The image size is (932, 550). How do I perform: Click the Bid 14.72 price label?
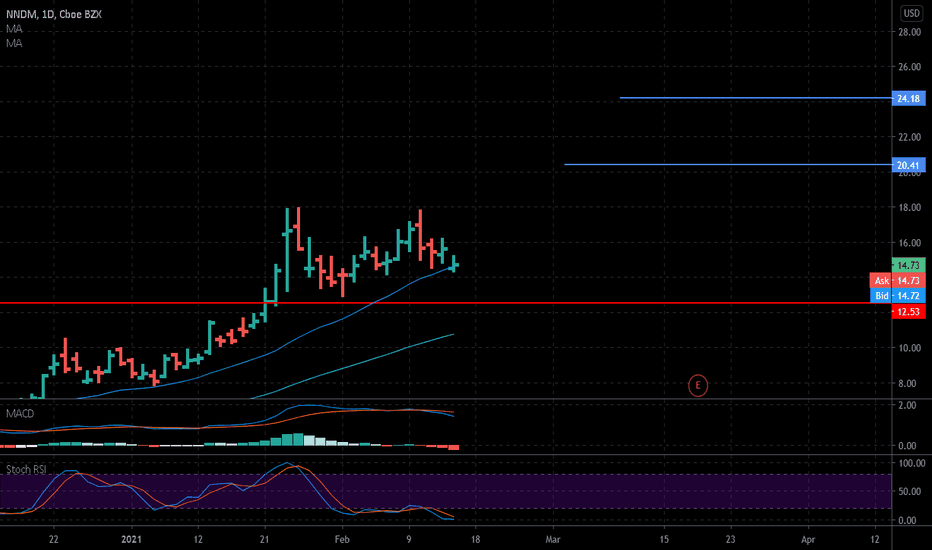click(x=898, y=296)
